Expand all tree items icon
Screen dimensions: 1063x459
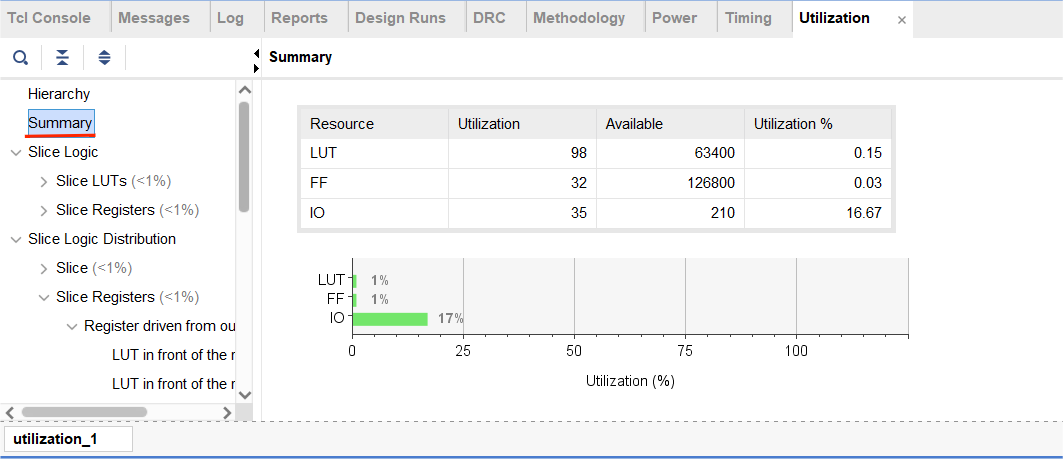(104, 57)
